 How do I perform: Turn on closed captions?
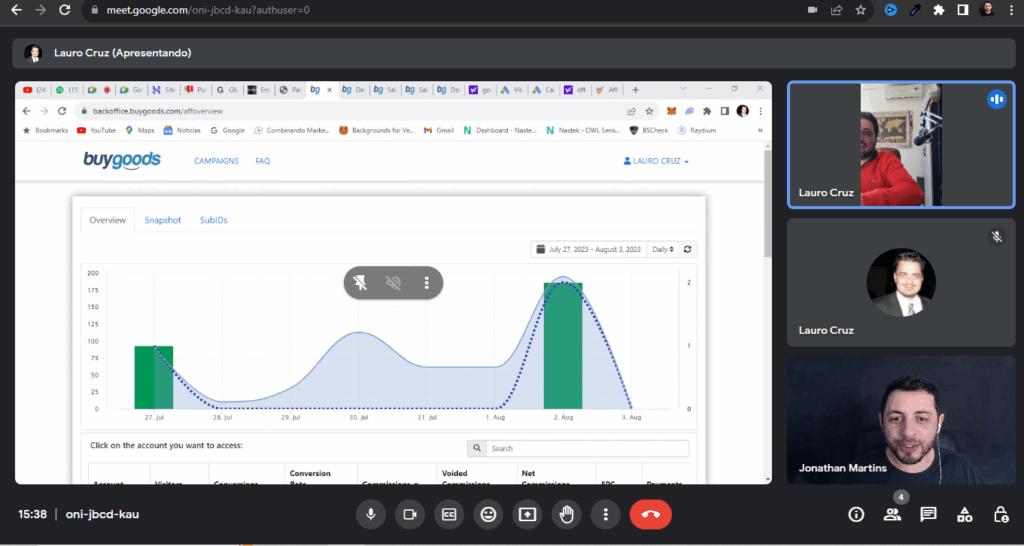449,514
